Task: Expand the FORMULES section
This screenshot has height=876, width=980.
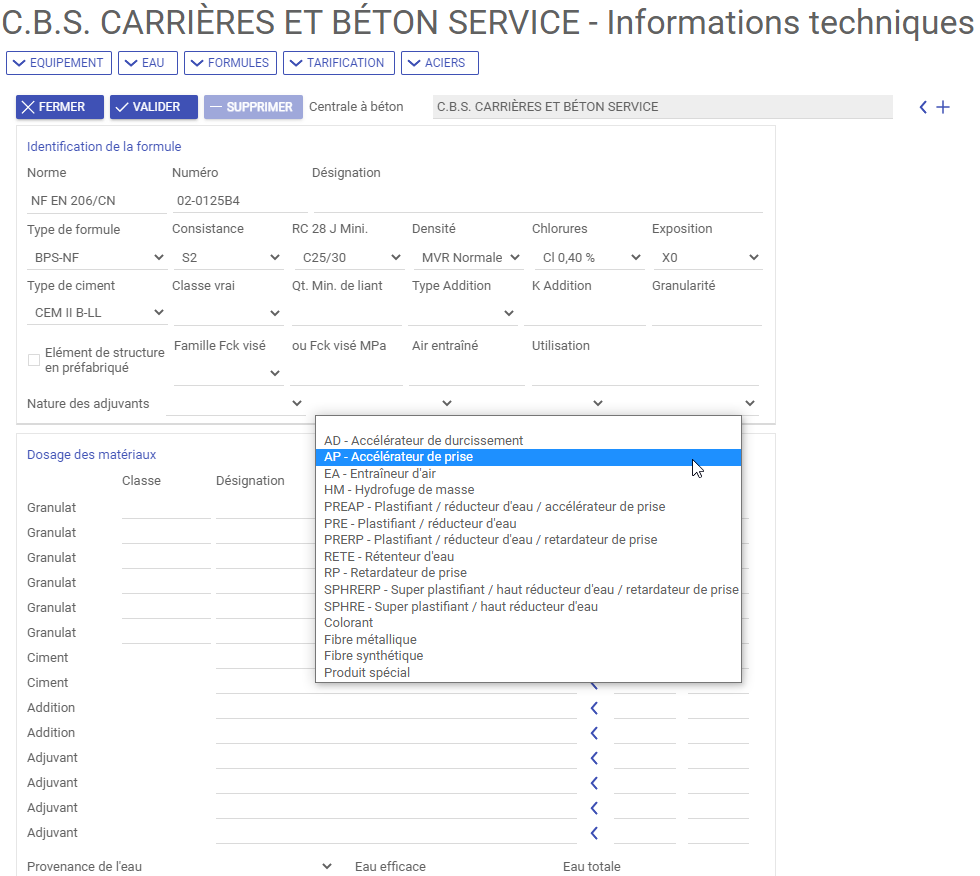Action: [230, 63]
